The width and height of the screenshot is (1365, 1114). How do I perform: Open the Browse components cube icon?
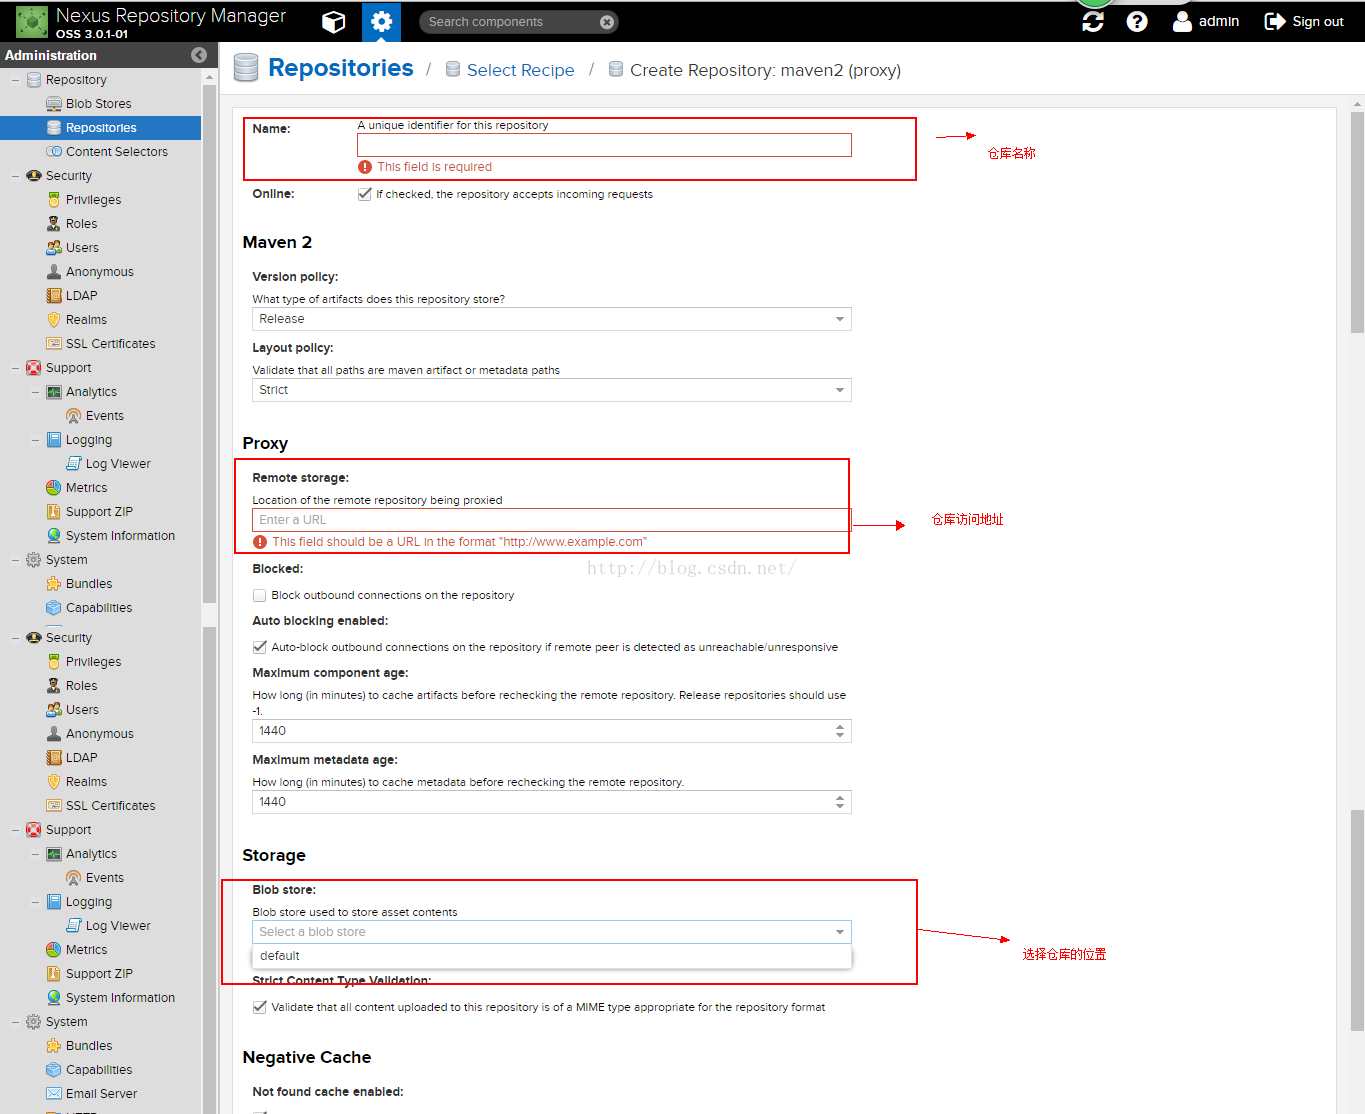[334, 22]
